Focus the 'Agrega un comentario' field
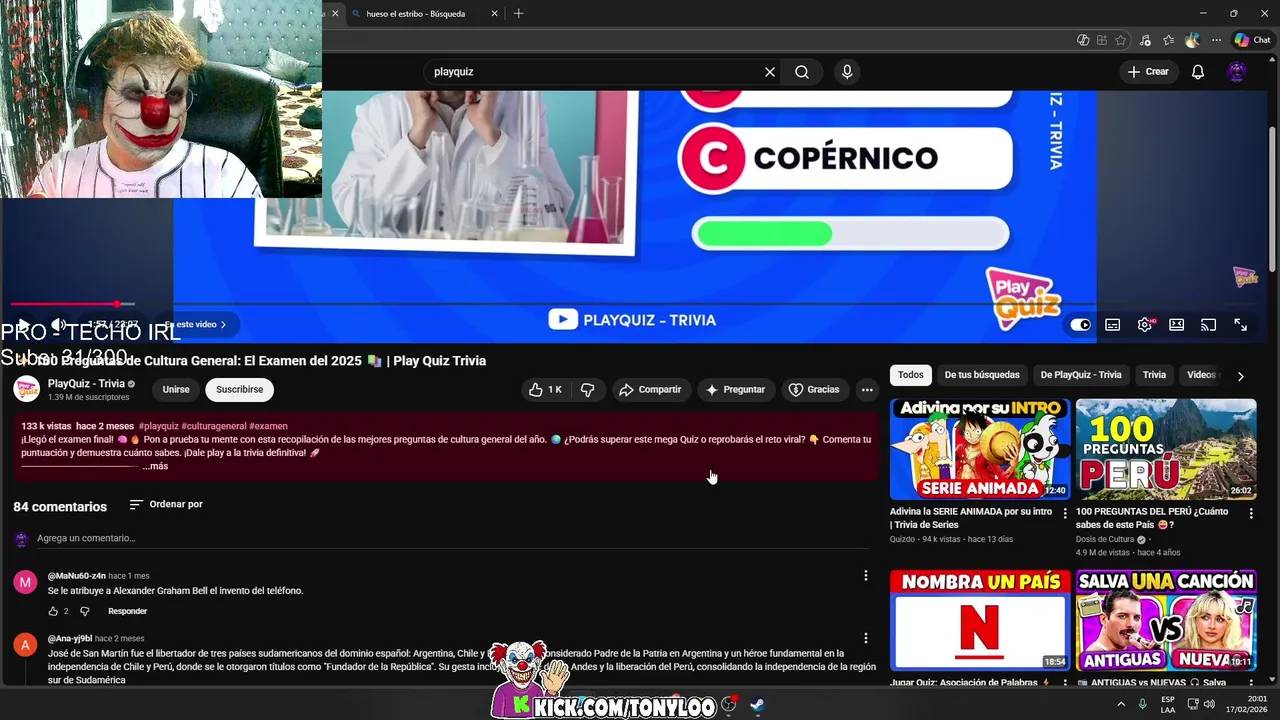Viewport: 1280px width, 720px height. click(x=452, y=538)
